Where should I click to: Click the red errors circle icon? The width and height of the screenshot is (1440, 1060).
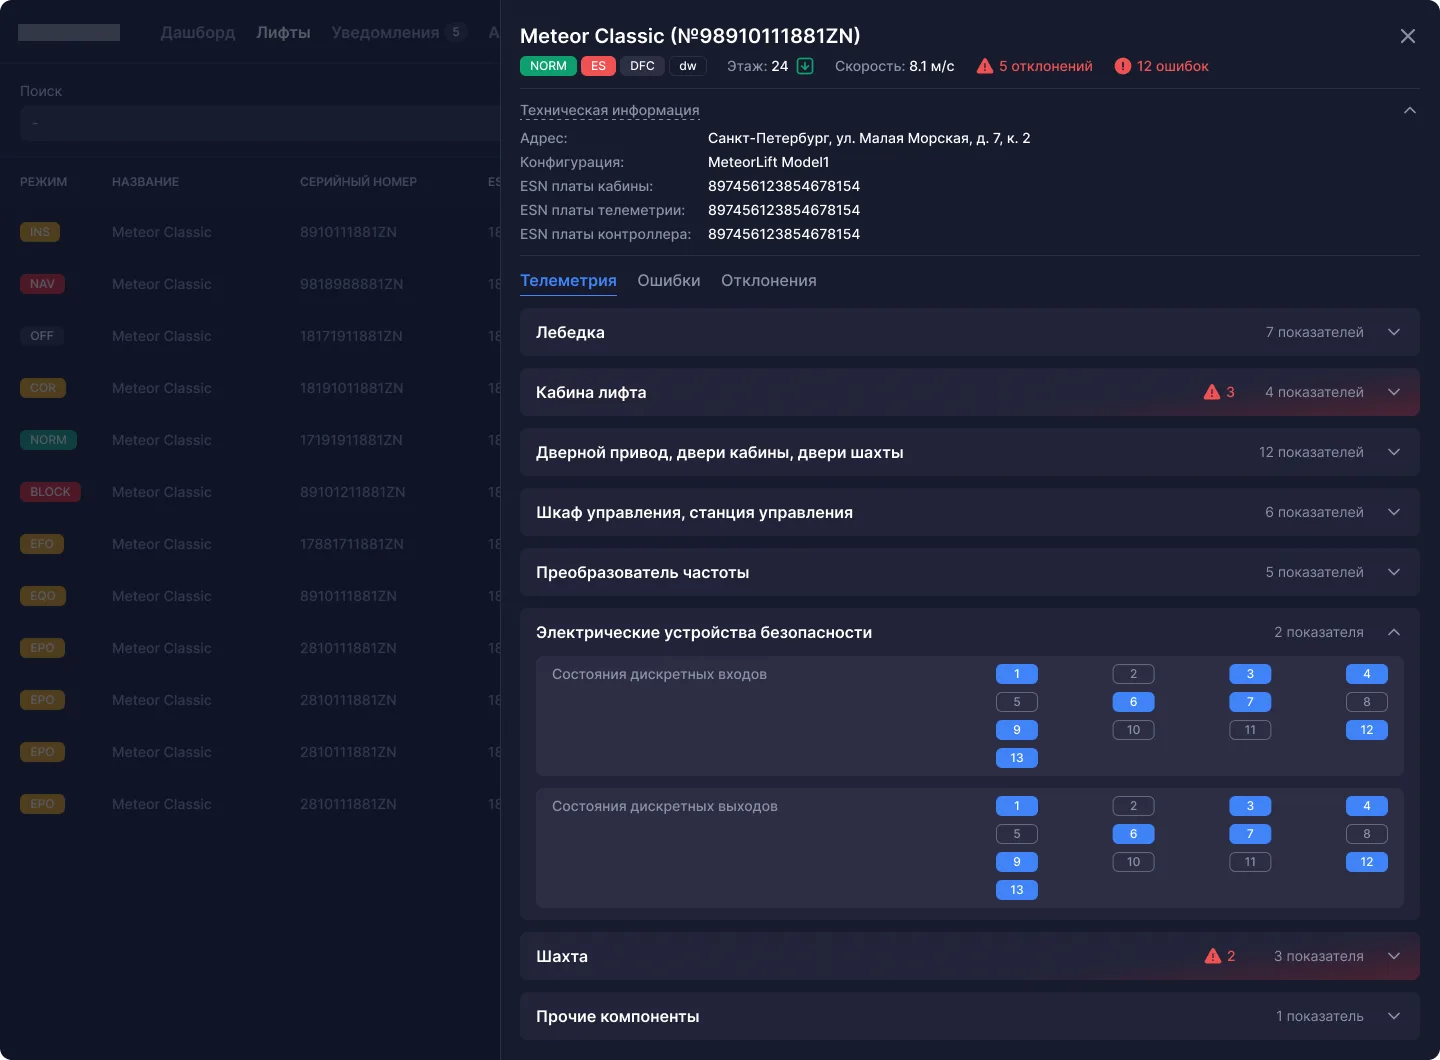[1123, 66]
